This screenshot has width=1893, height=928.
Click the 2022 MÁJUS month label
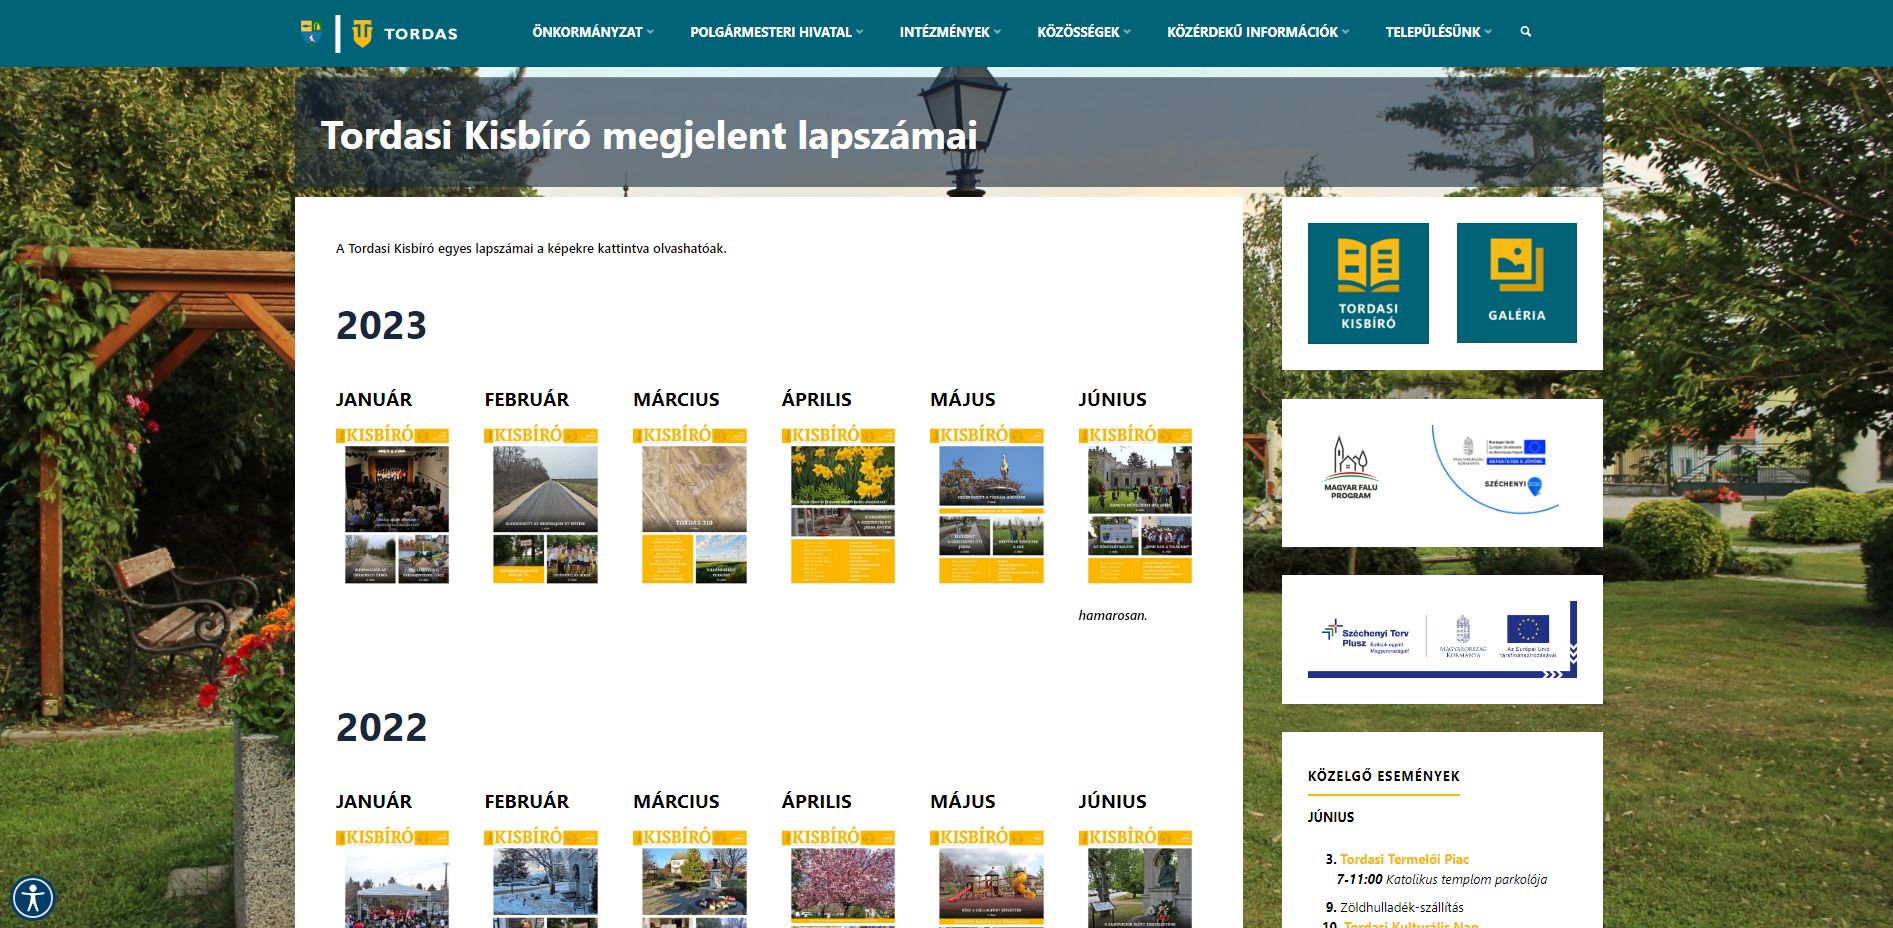963,801
